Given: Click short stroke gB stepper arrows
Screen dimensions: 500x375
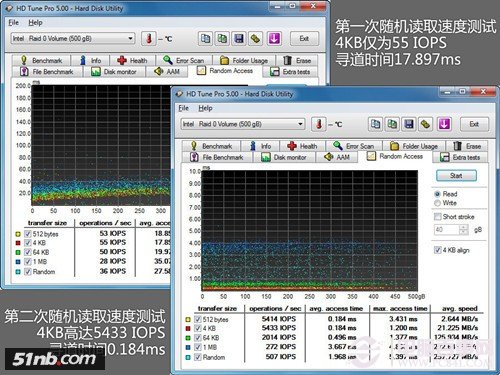Looking at the screenshot, I should 464,229.
